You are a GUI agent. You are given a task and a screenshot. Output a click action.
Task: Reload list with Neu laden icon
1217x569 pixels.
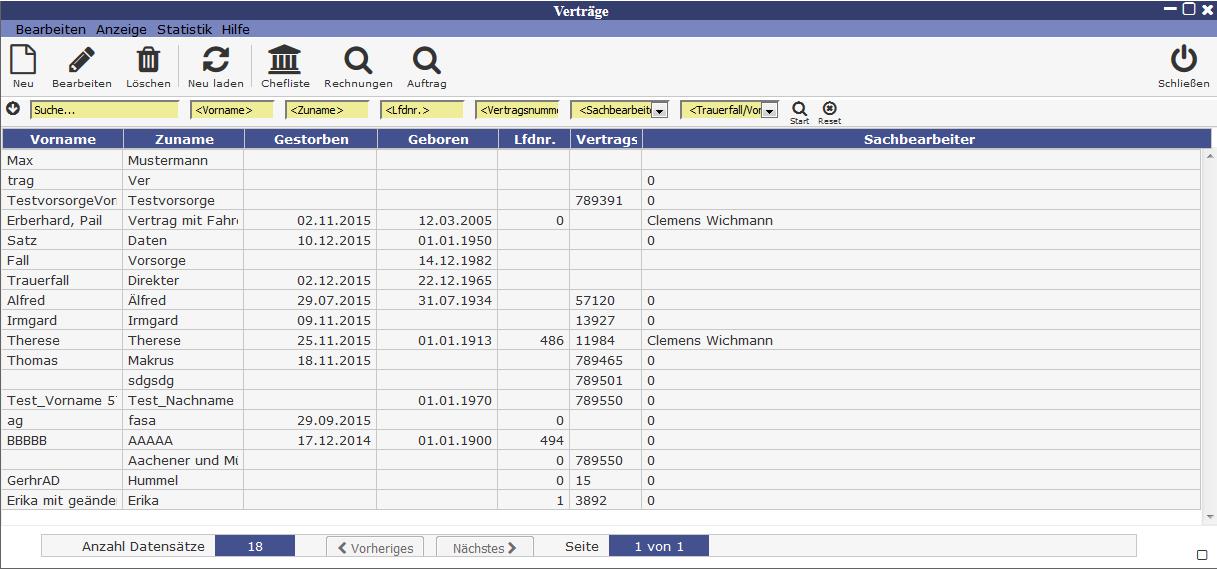point(215,60)
